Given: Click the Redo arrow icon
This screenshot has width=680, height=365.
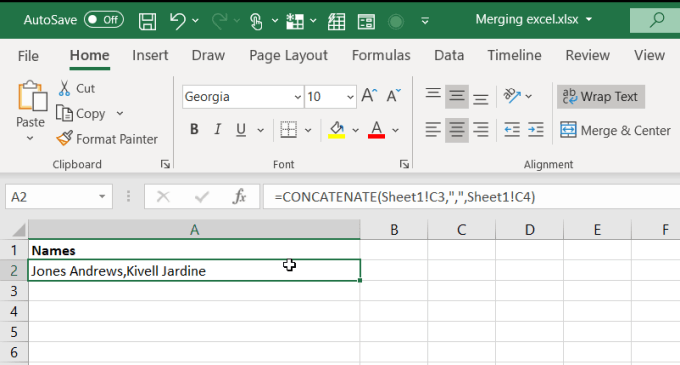Looking at the screenshot, I should [x=220, y=20].
